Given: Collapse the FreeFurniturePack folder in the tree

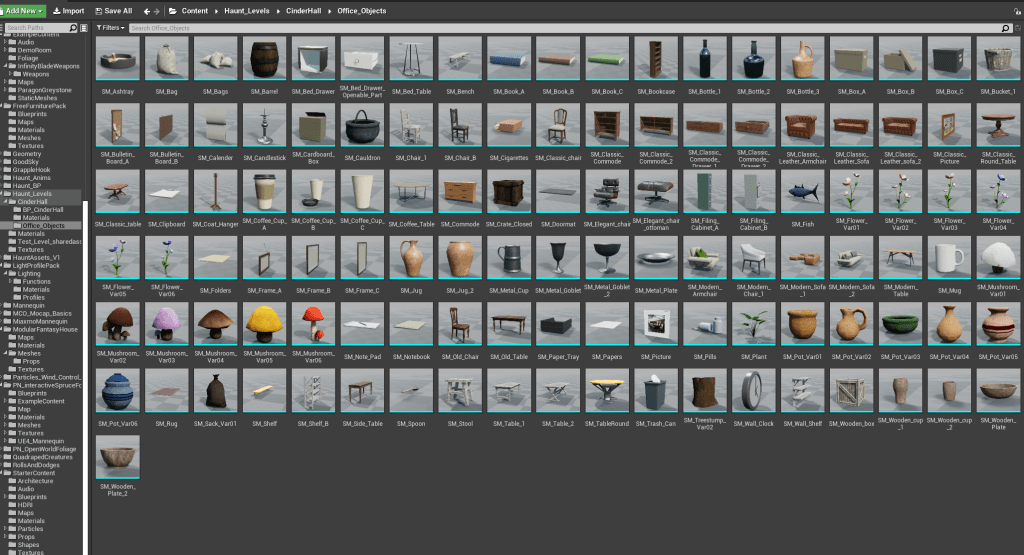Looking at the screenshot, I should click(x=6, y=105).
